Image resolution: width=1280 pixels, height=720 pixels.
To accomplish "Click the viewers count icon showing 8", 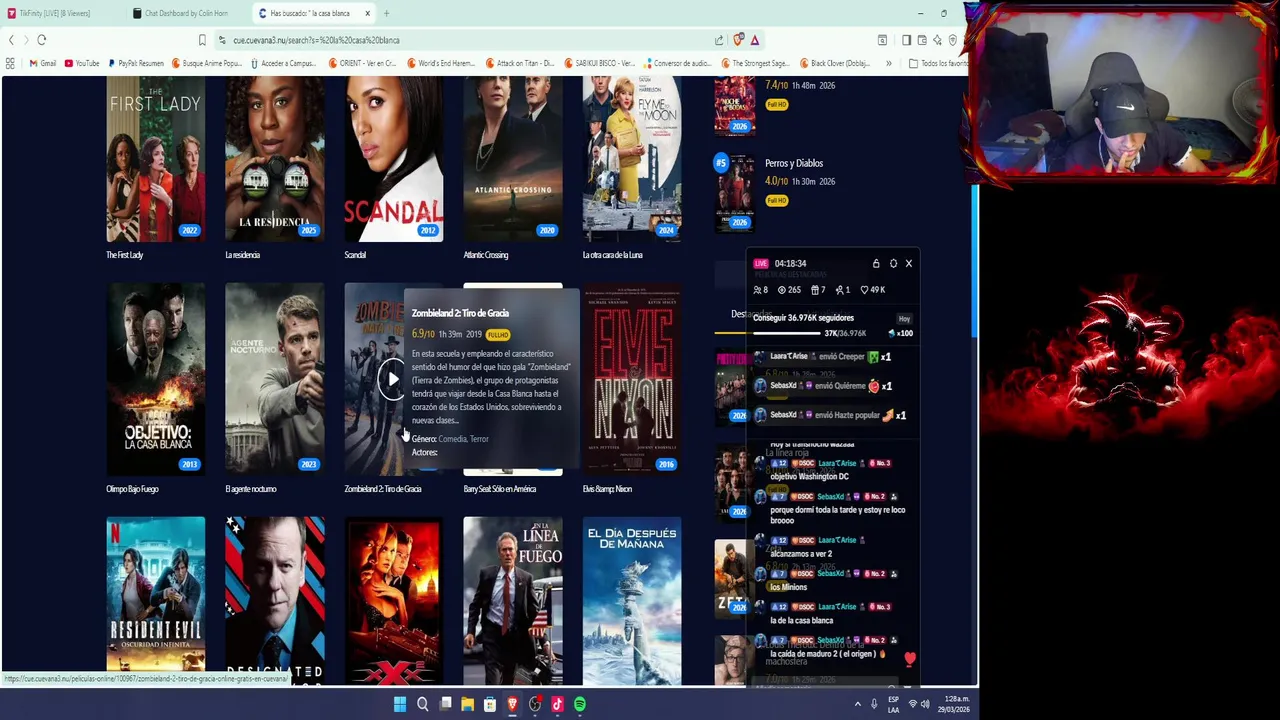I will 757,290.
